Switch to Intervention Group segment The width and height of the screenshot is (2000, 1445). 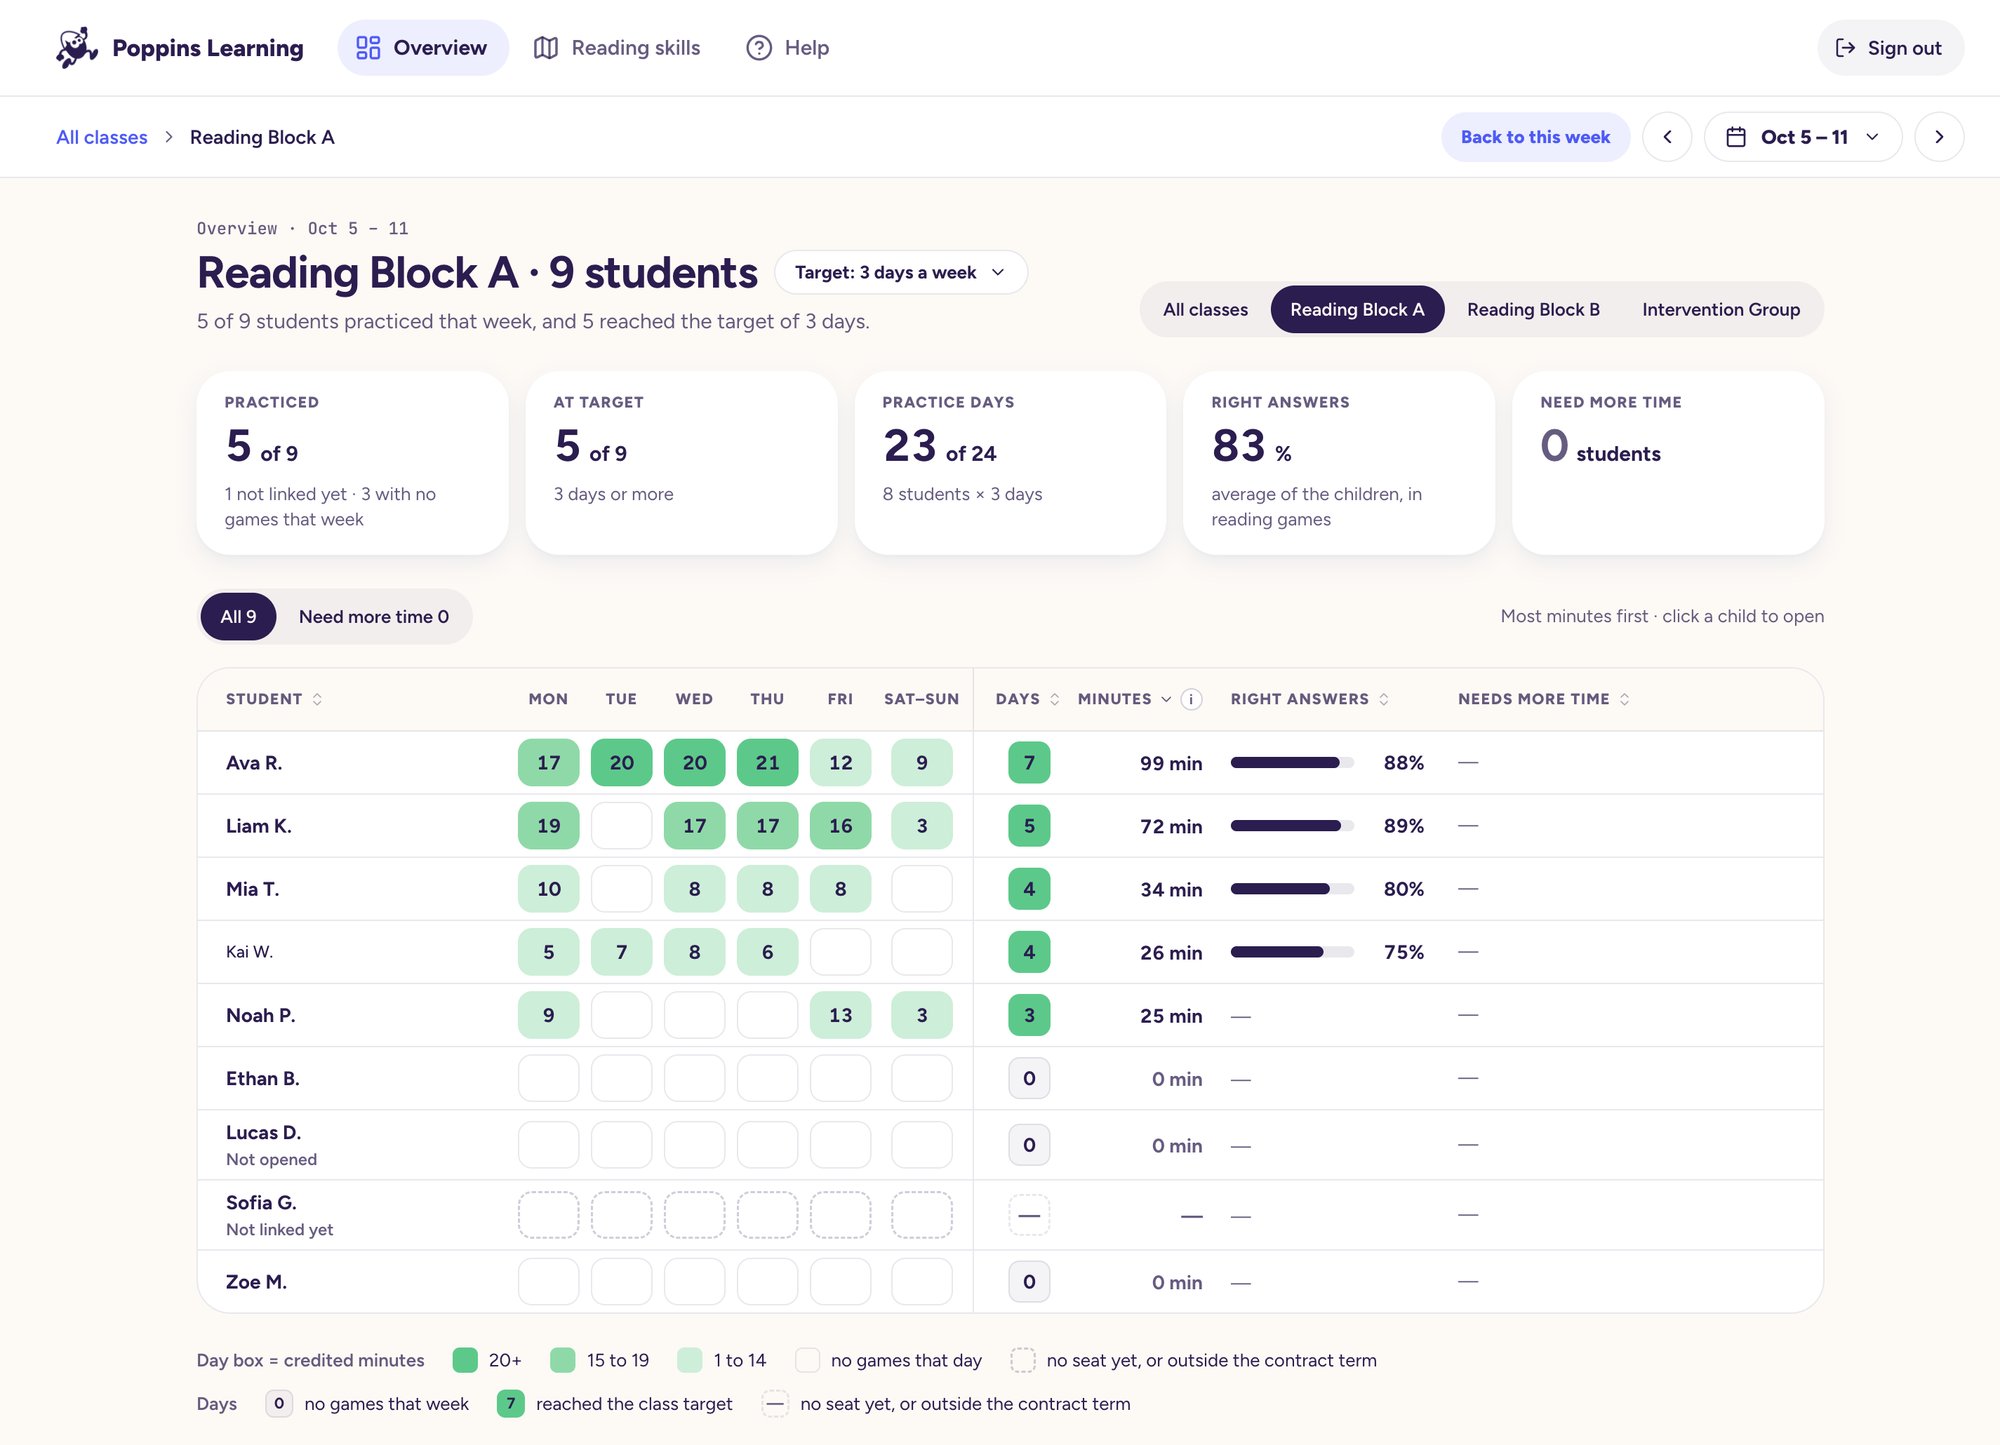tap(1721, 309)
